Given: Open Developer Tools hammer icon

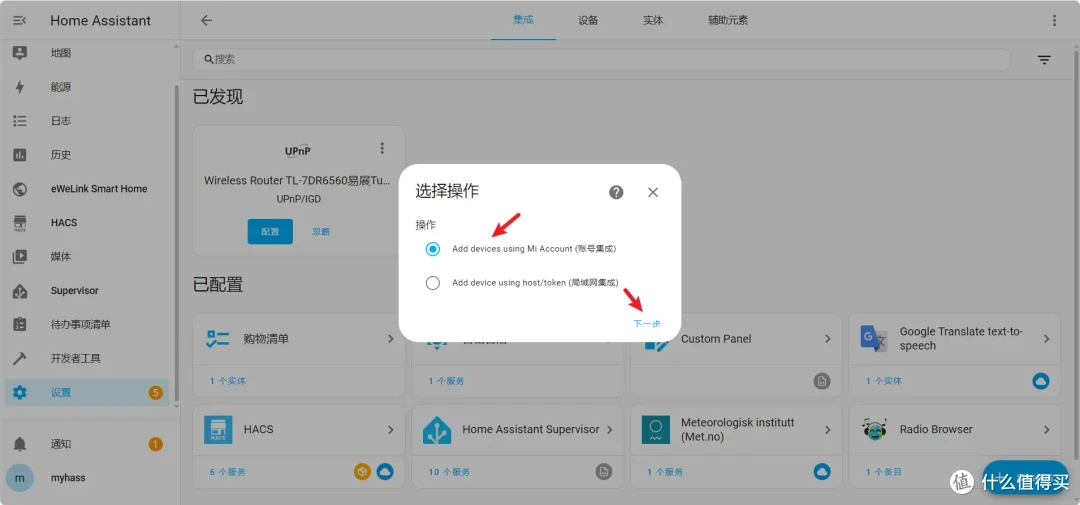Looking at the screenshot, I should coord(20,358).
